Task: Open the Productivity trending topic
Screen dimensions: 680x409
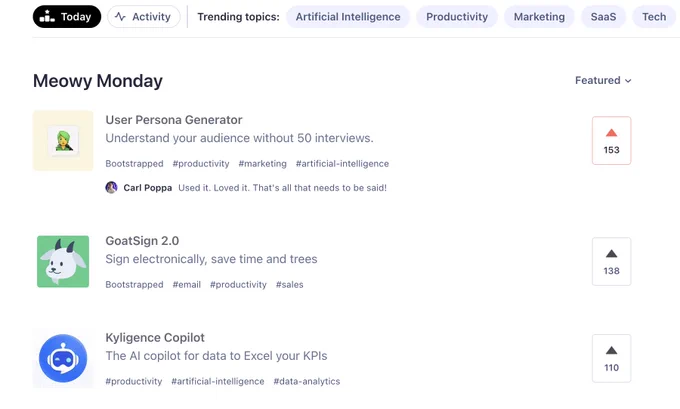Action: pos(457,16)
